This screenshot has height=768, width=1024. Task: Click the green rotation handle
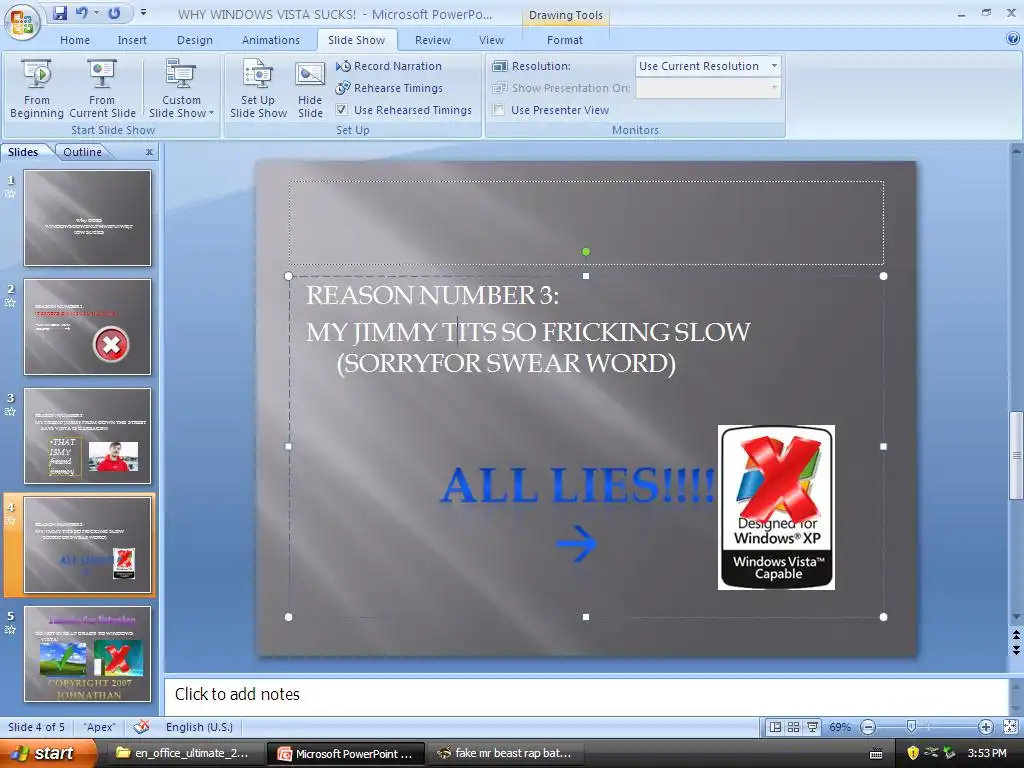click(586, 251)
